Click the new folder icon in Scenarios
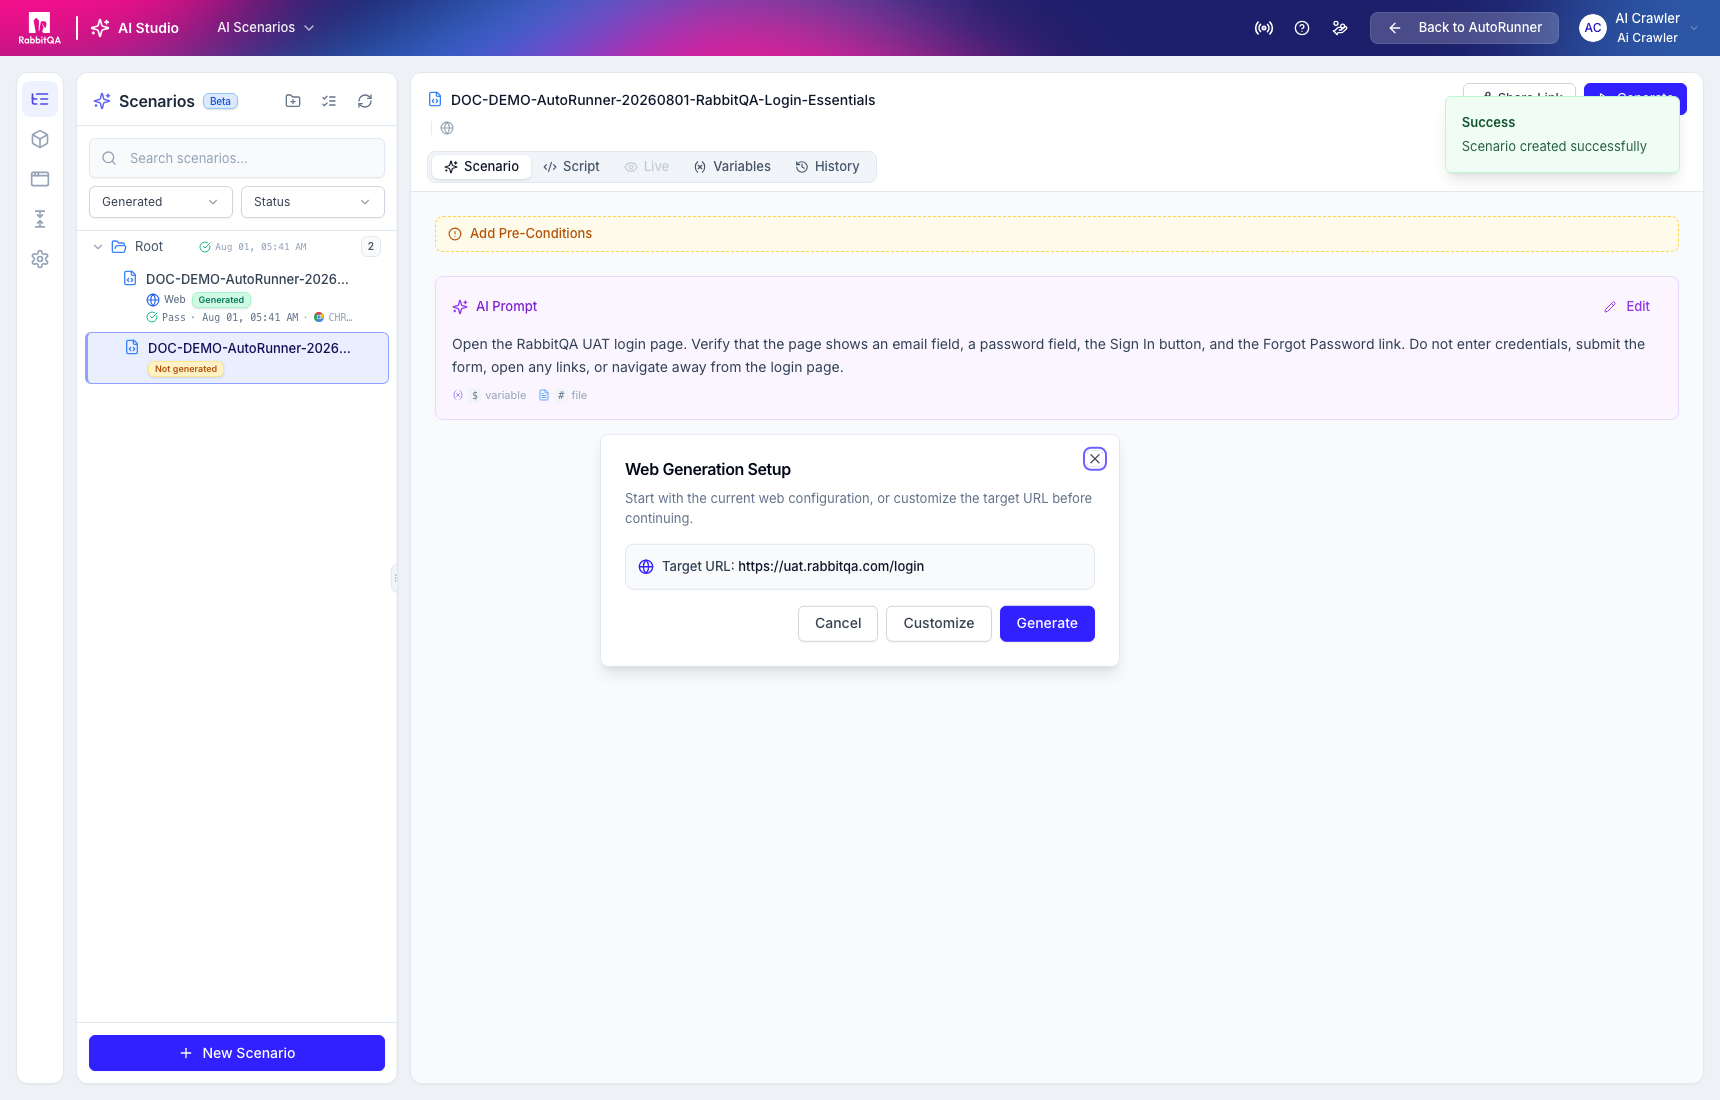 tap(293, 101)
